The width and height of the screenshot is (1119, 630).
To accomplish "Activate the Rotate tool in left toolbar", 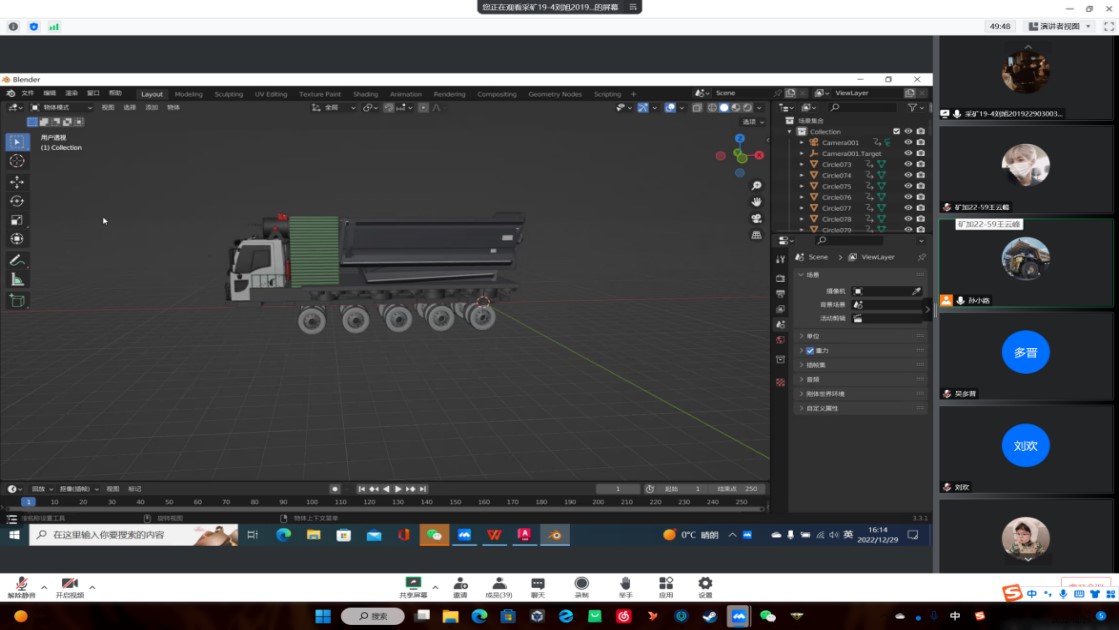I will (x=17, y=201).
